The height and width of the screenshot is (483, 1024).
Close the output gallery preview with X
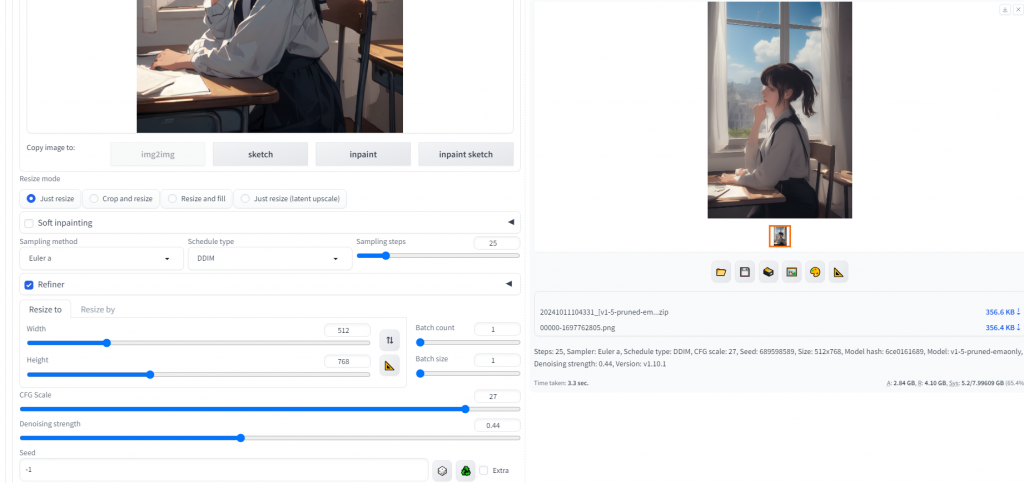tap(1017, 10)
